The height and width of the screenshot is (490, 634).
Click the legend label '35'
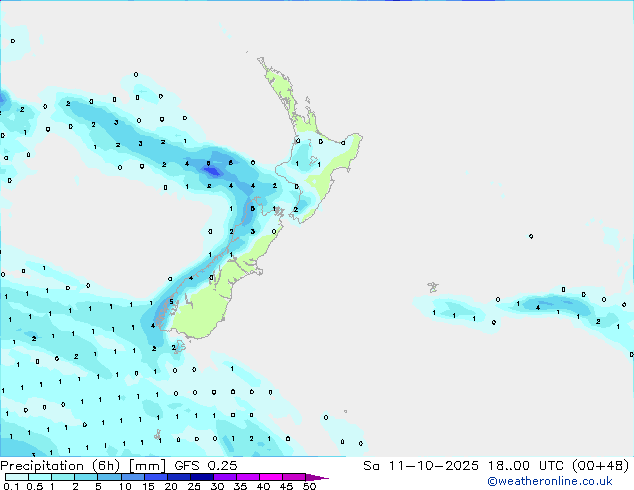[240, 486]
